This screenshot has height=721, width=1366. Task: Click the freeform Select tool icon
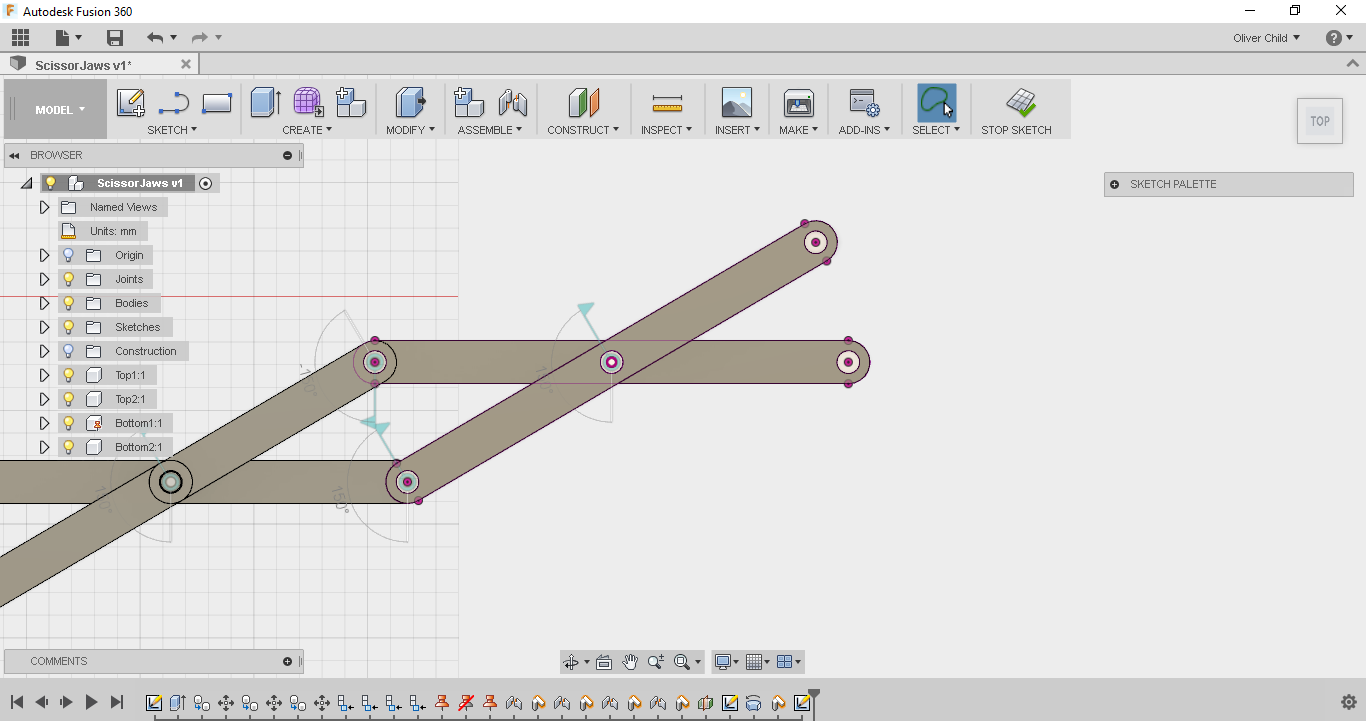(936, 103)
